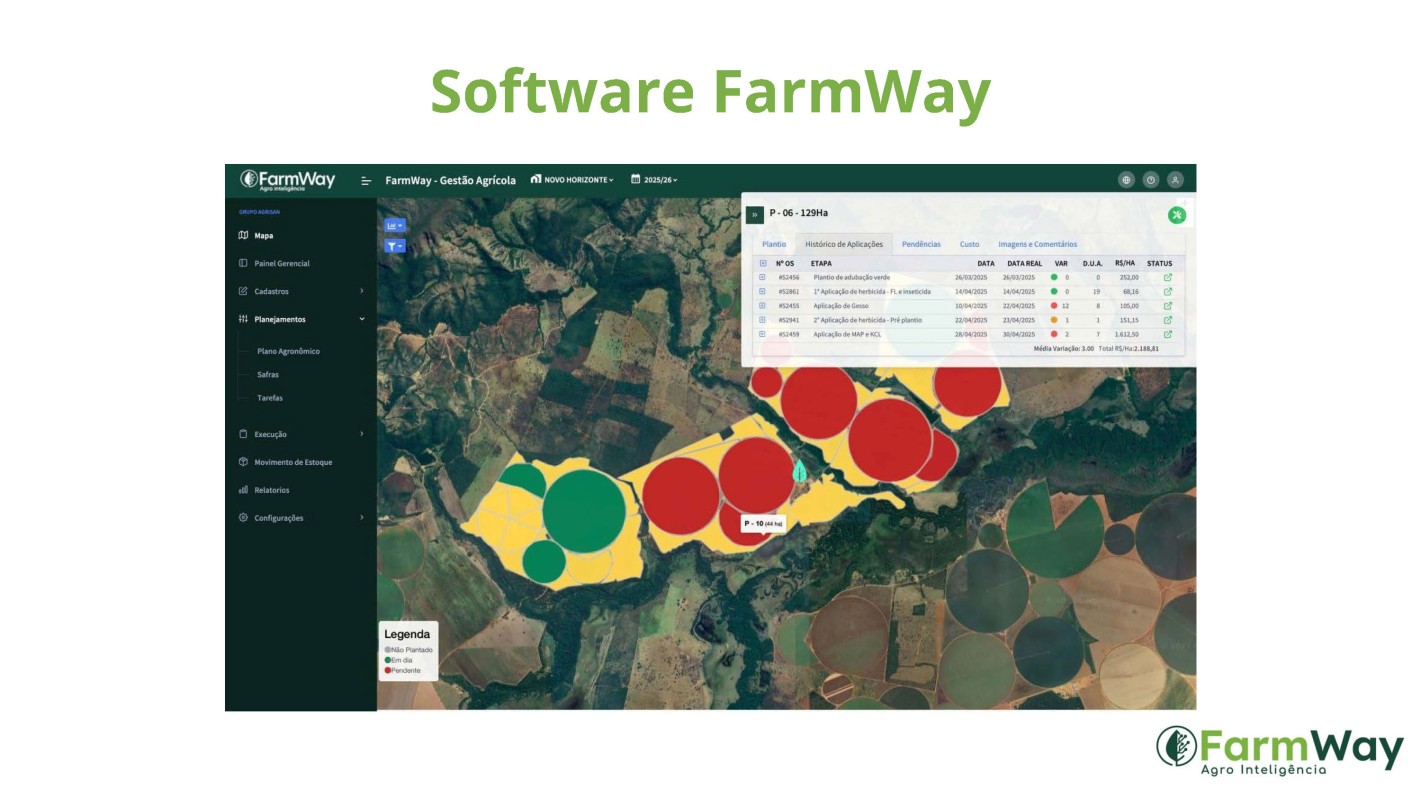Viewport: 1421px width, 800px height.
Task: Click the Mapa map icon in sidebar
Action: coord(243,236)
